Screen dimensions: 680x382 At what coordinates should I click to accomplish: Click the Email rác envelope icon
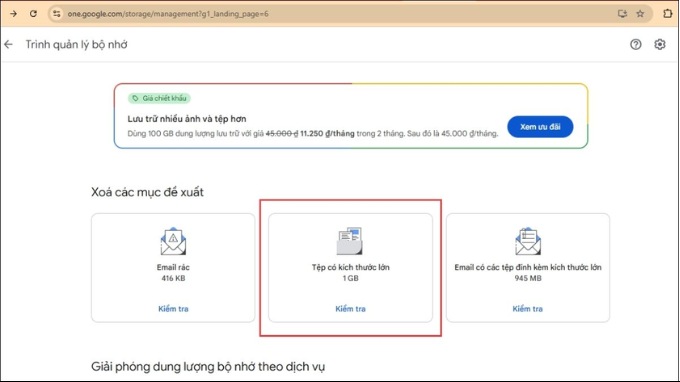173,241
